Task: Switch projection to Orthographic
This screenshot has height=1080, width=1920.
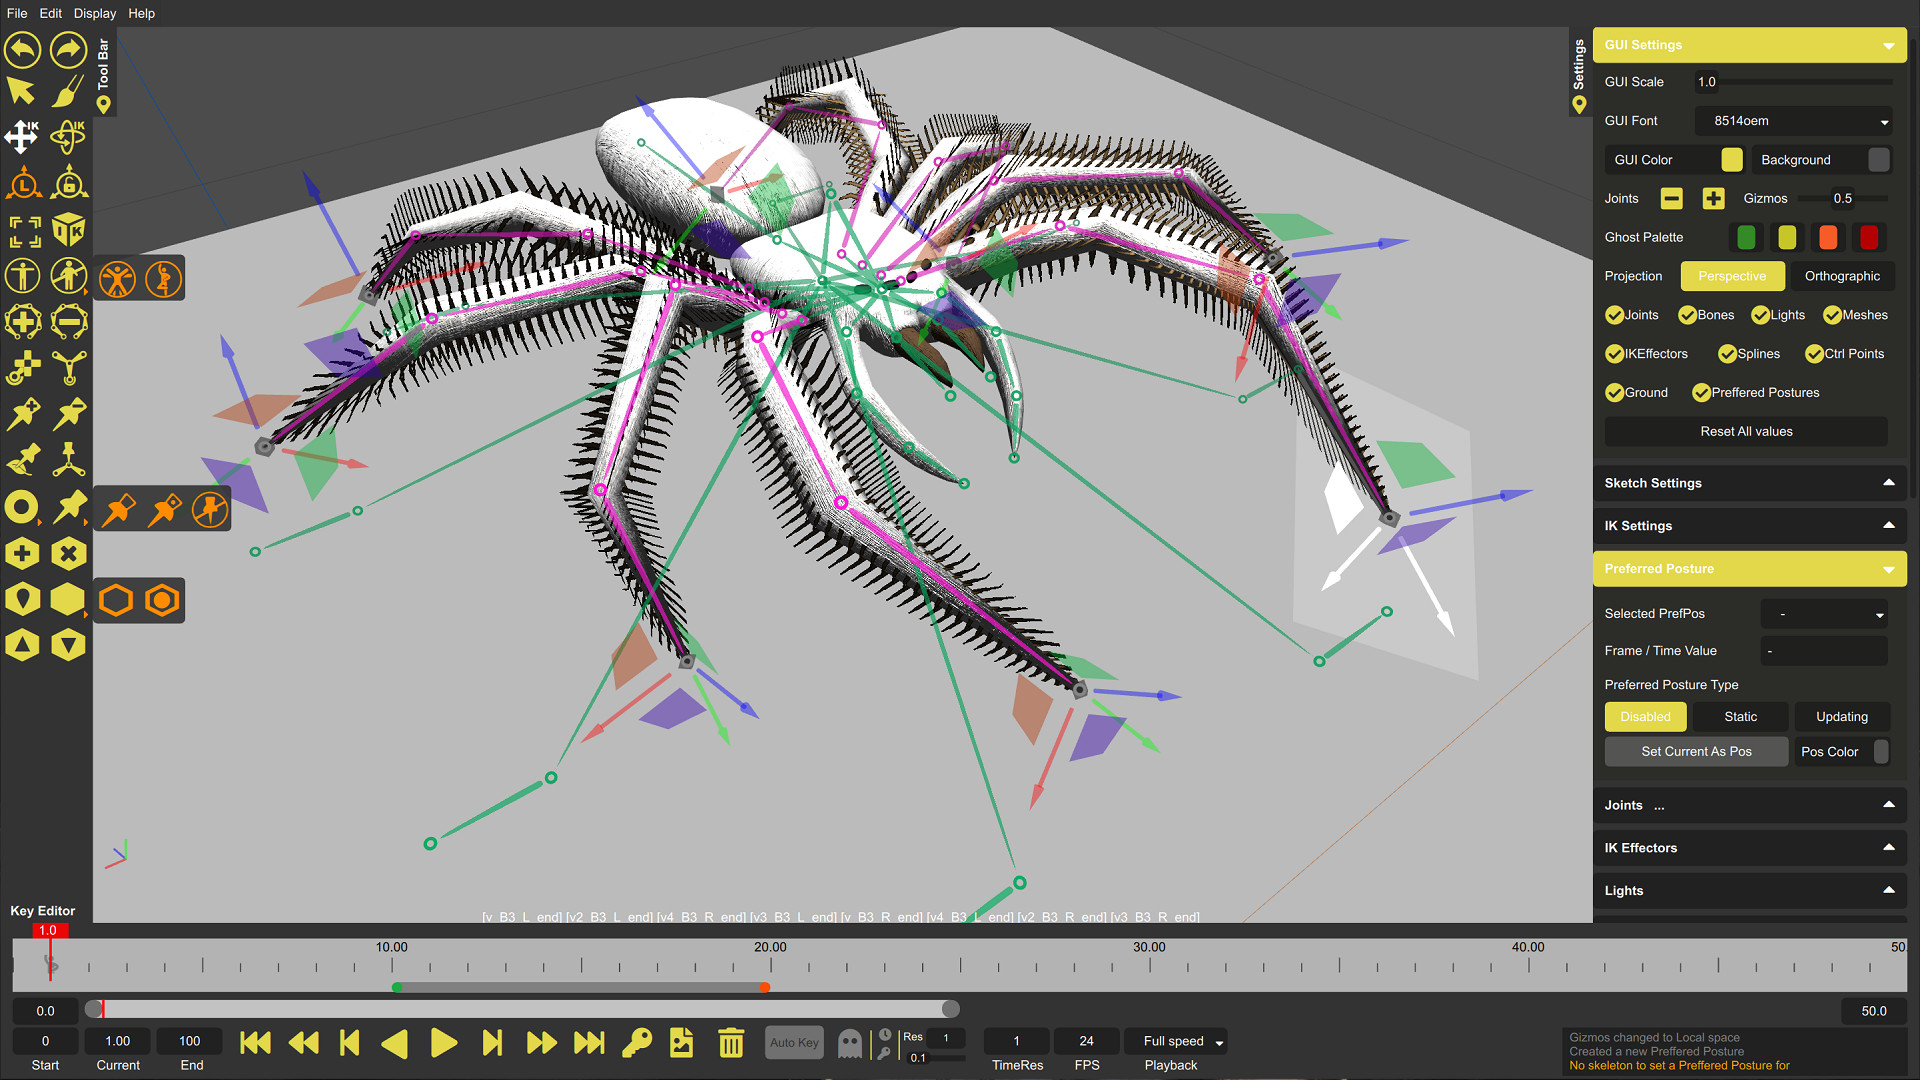Action: pos(1841,276)
